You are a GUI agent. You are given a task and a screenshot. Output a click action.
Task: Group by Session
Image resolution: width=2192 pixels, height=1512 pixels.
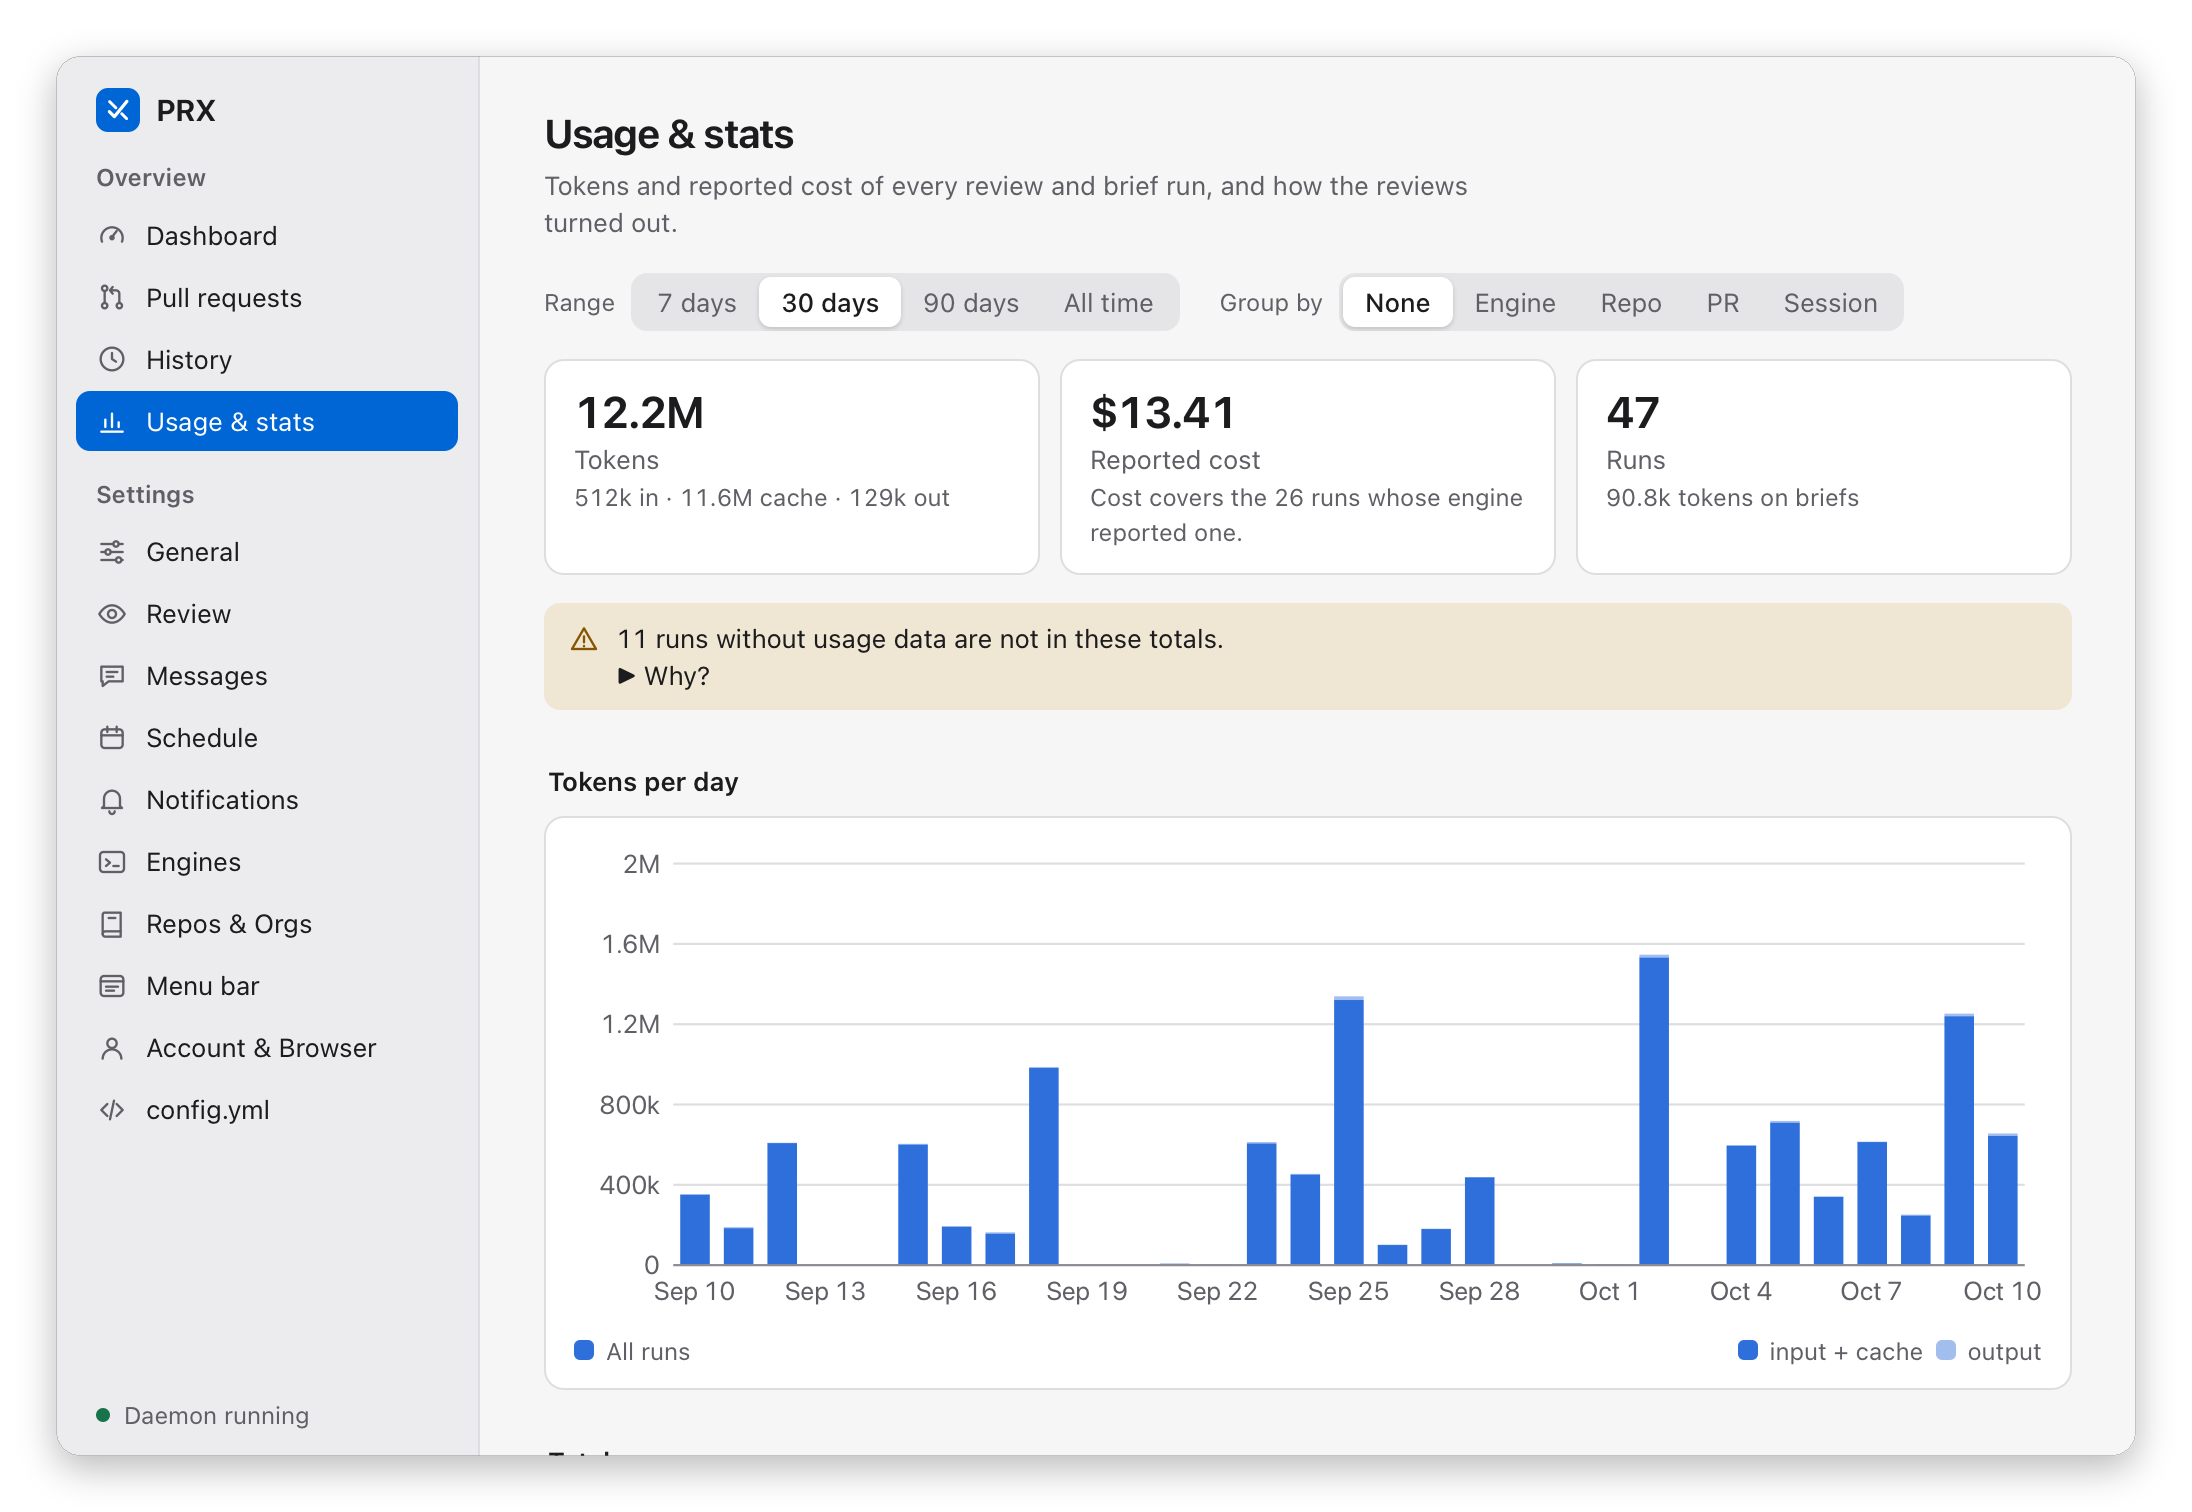point(1830,303)
